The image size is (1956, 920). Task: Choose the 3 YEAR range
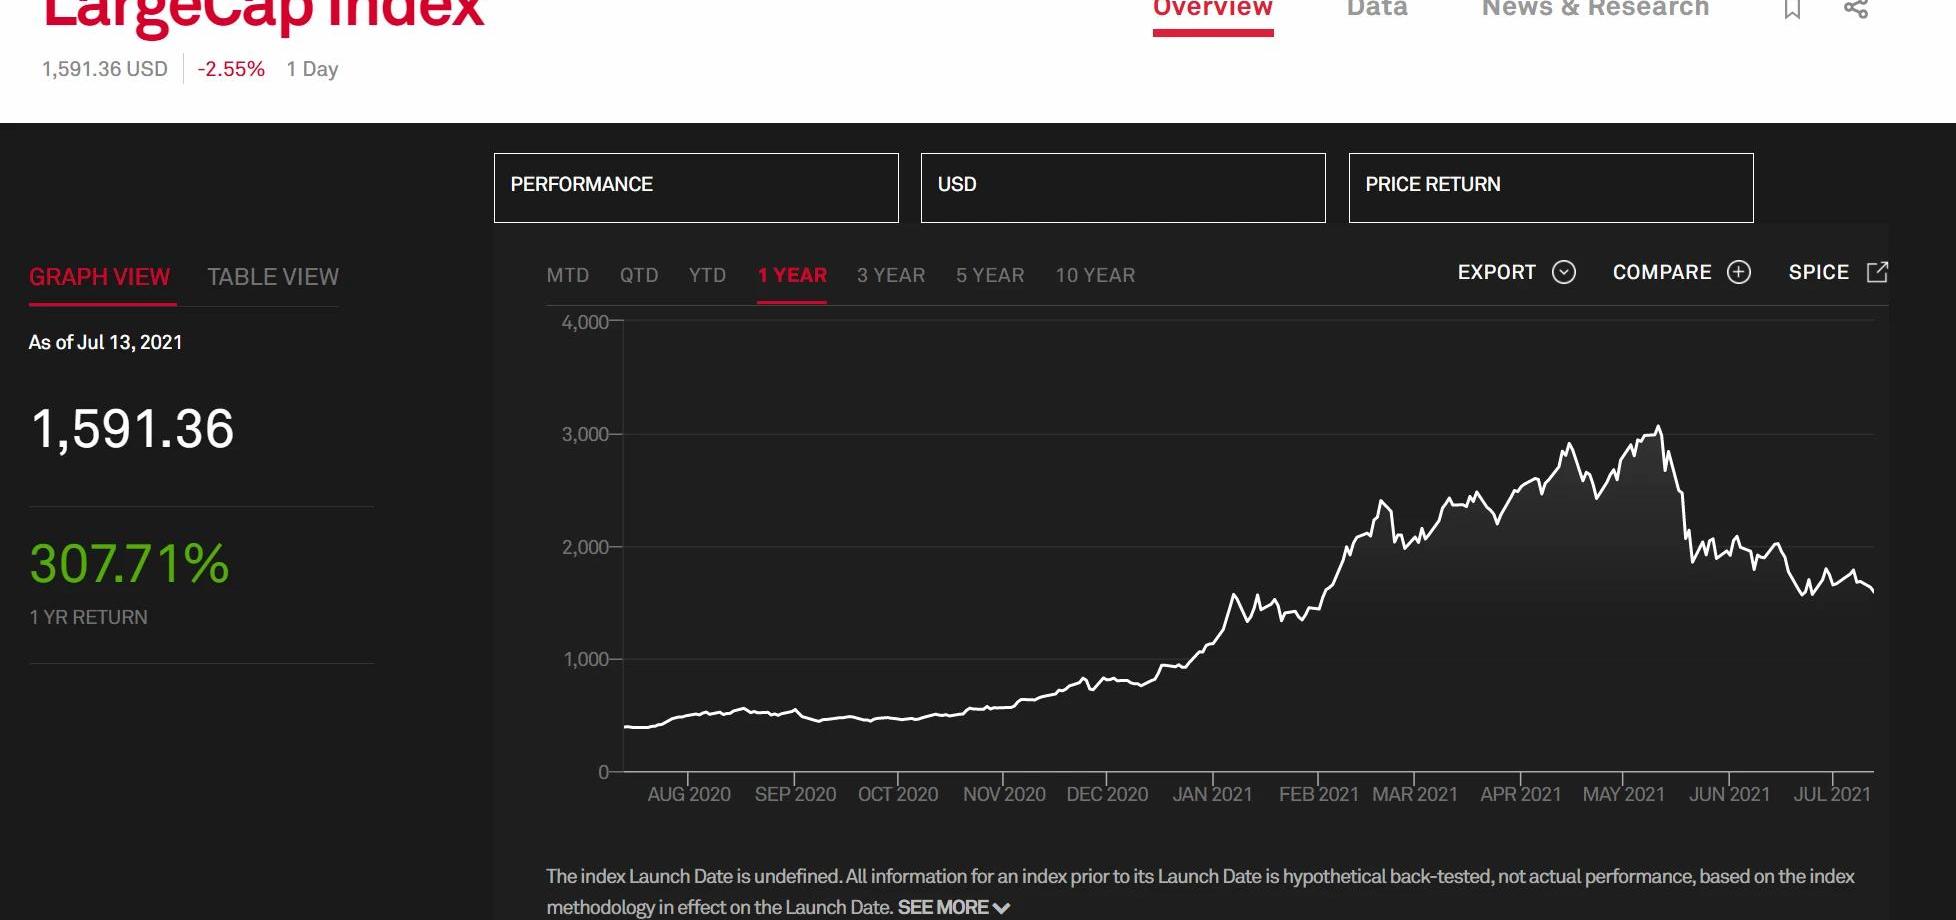click(891, 275)
